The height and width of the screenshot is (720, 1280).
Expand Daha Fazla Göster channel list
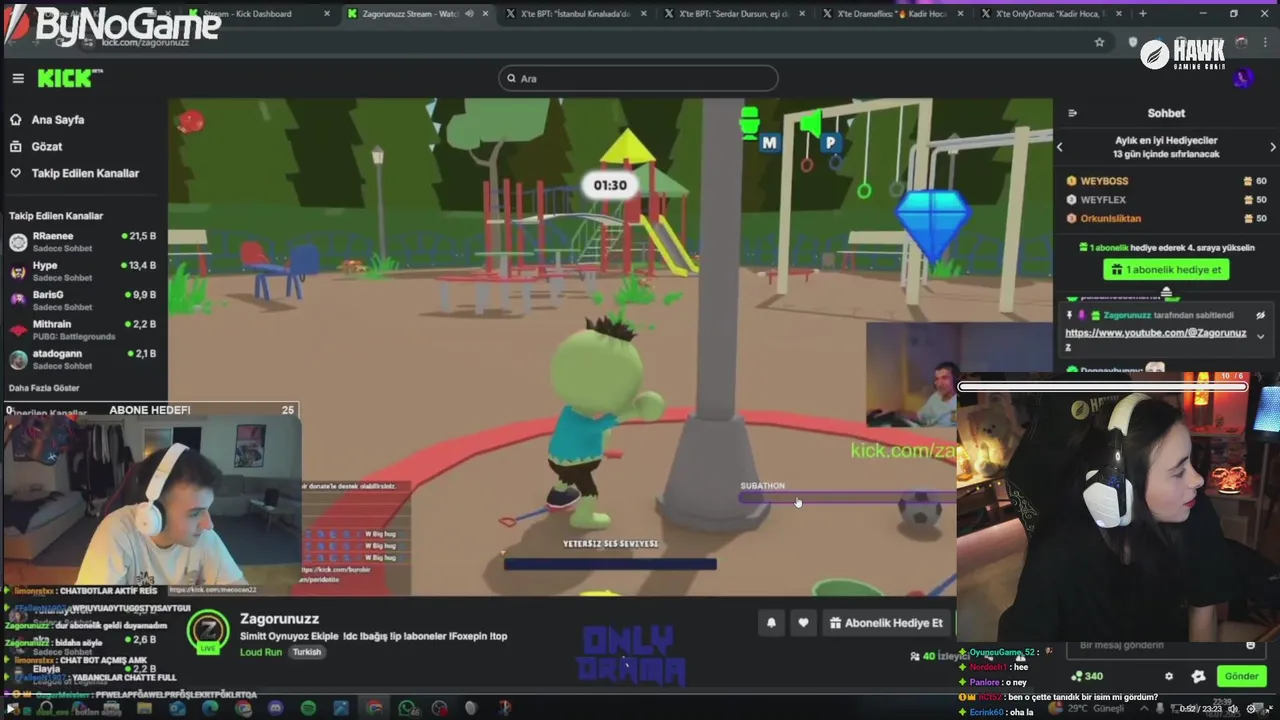click(x=44, y=388)
